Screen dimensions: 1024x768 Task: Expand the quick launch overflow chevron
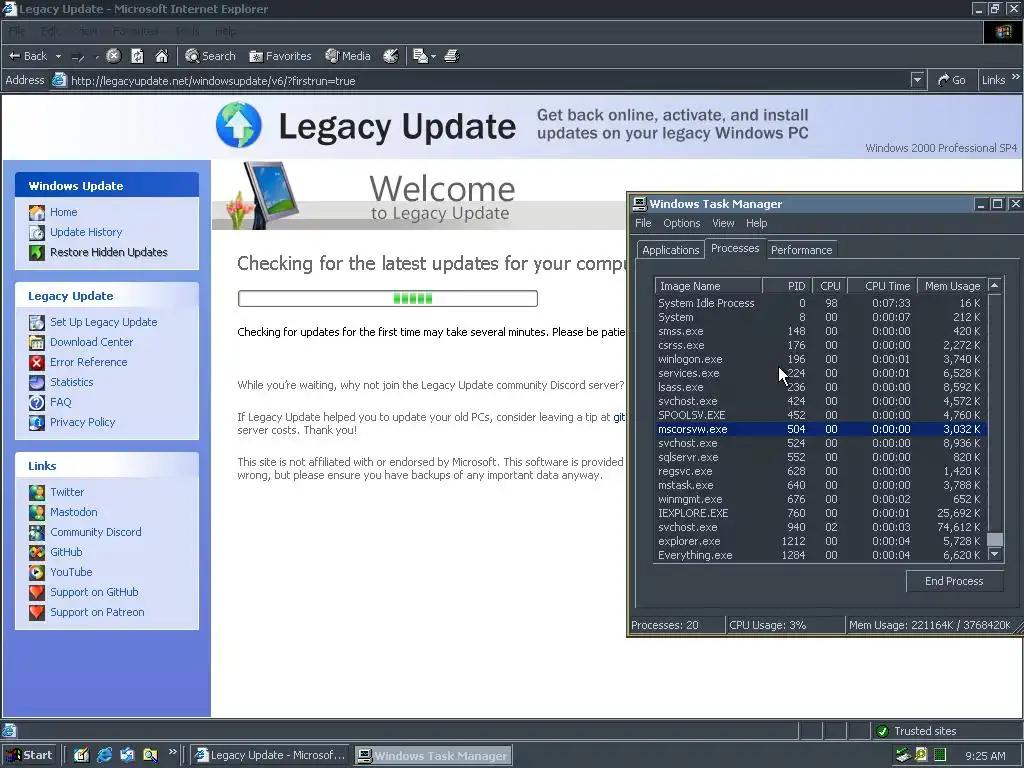click(x=172, y=752)
